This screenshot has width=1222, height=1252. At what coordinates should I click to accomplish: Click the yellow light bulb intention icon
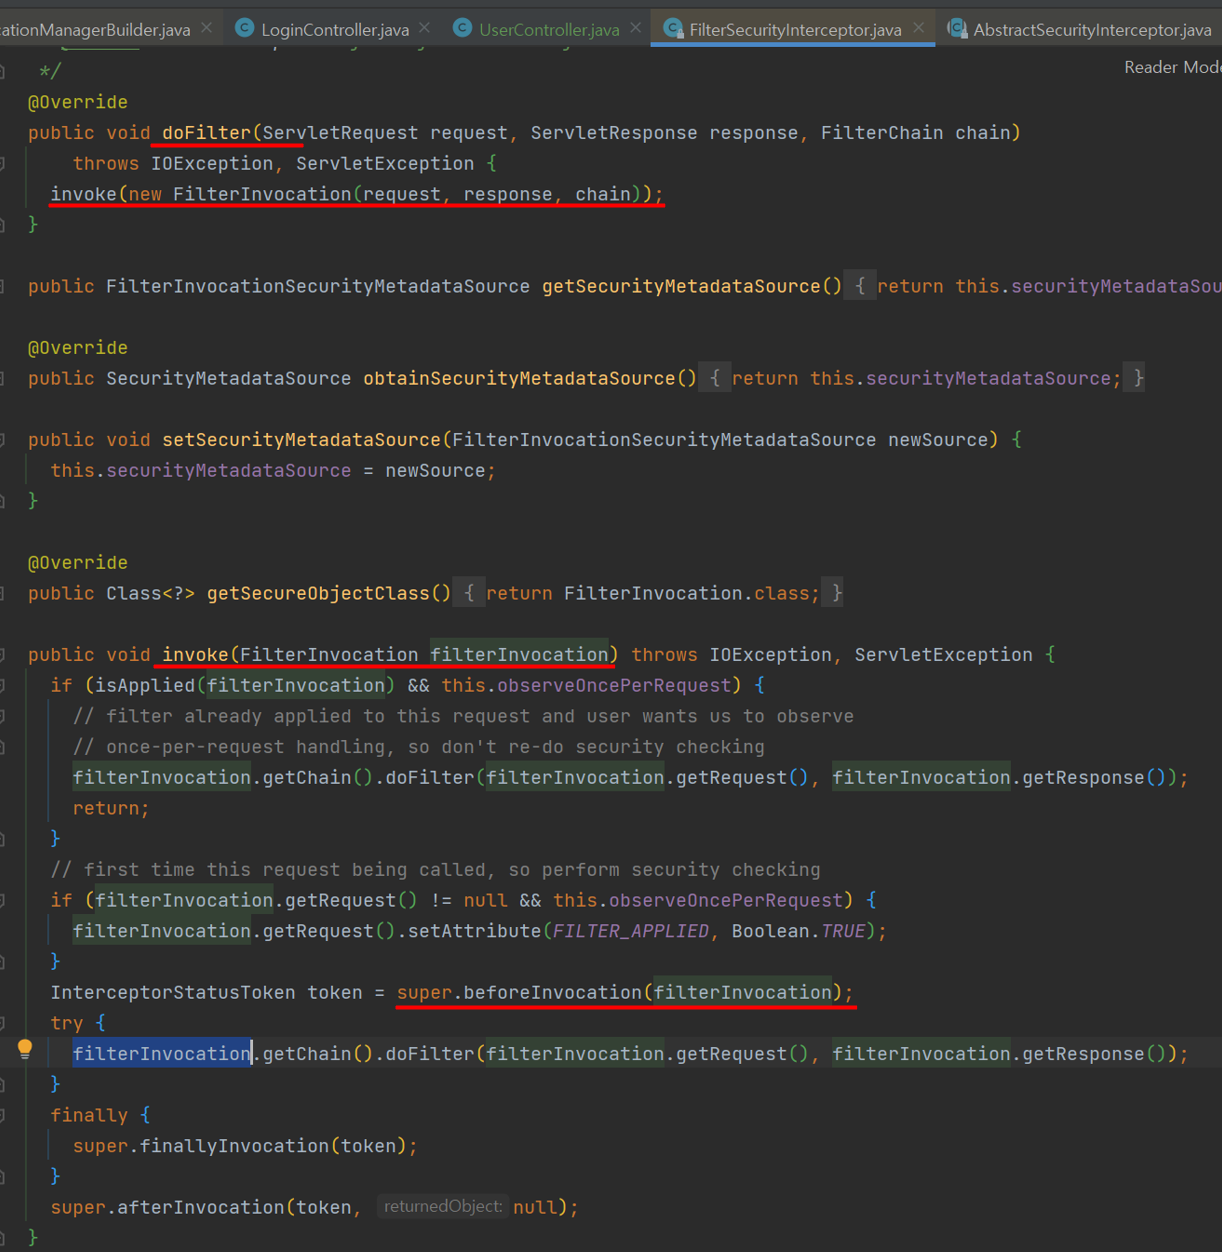pos(25,1049)
